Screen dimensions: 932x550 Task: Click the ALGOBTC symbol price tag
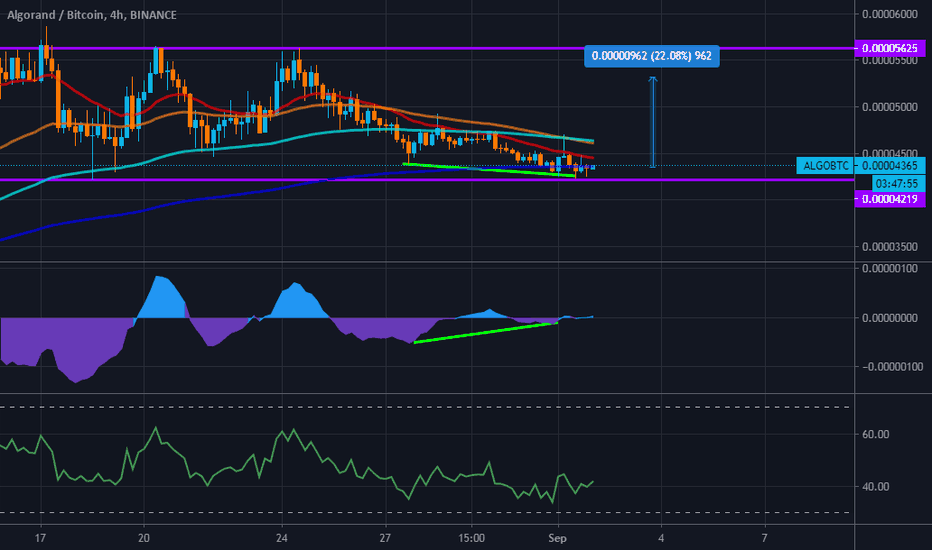pos(826,166)
